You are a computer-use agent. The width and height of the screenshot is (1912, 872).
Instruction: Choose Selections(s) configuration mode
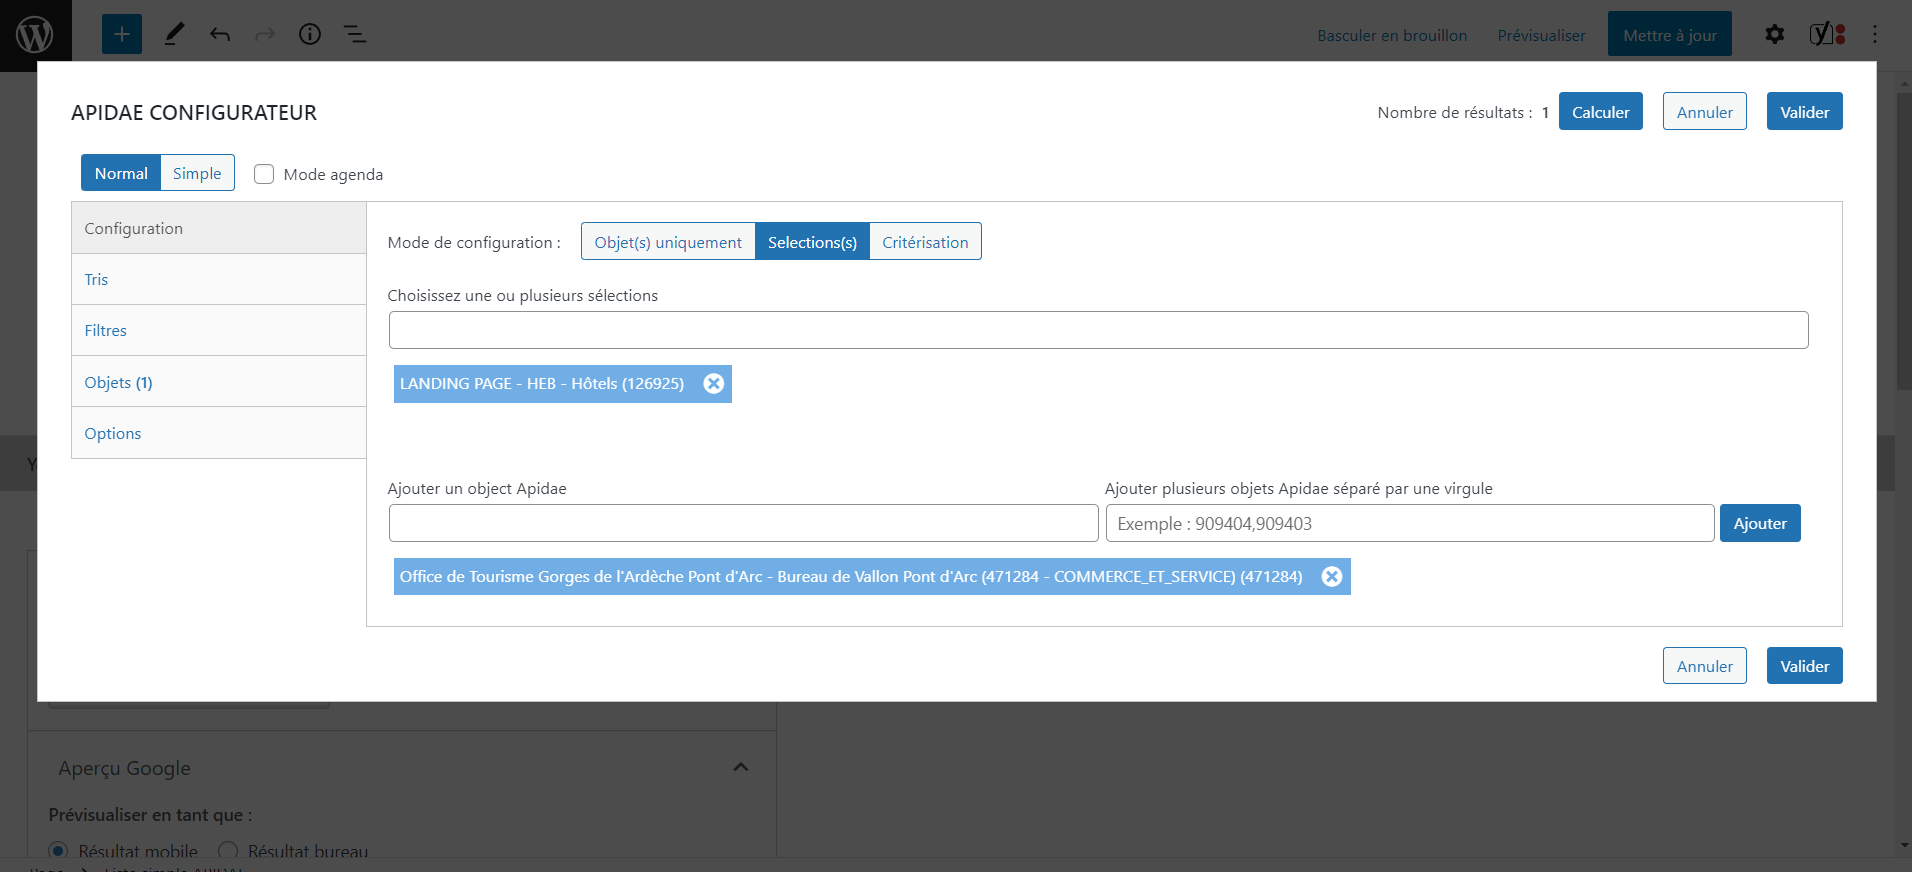812,242
